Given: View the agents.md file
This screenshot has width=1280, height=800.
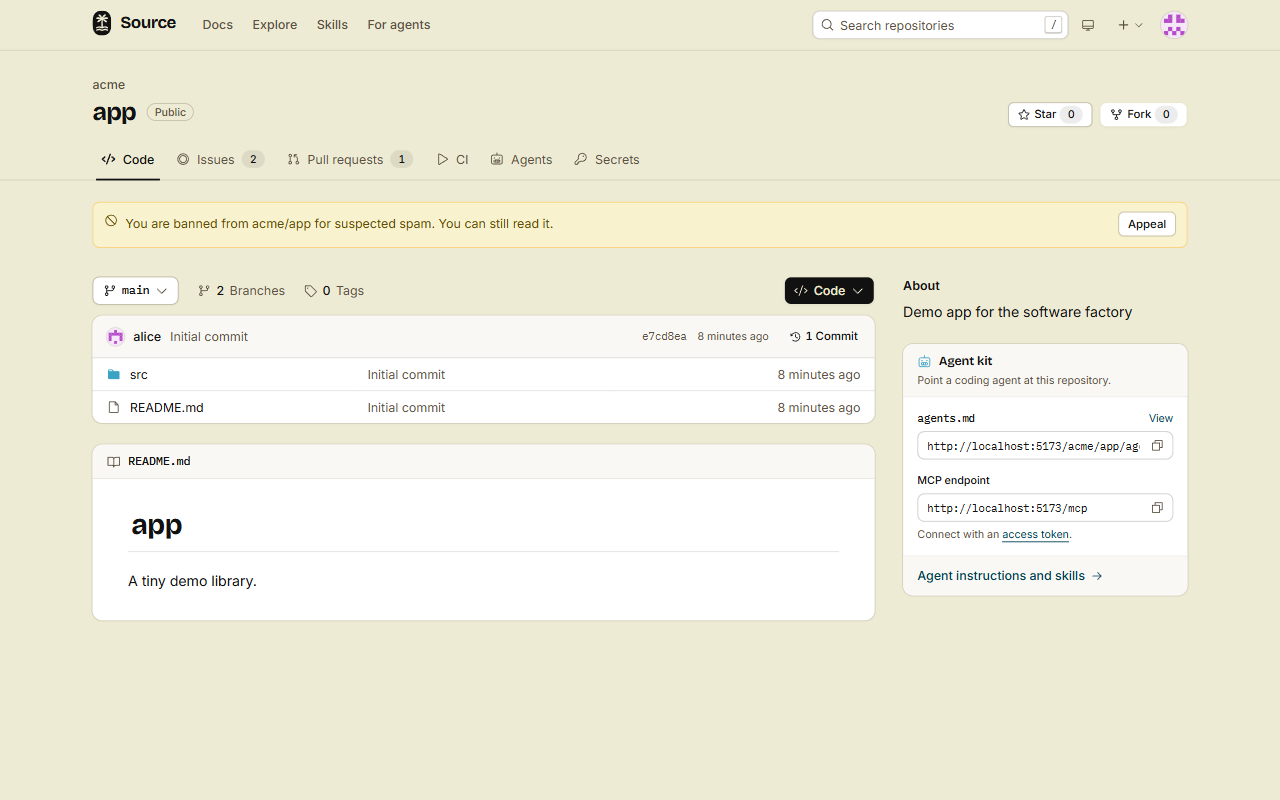Looking at the screenshot, I should pos(1160,419).
